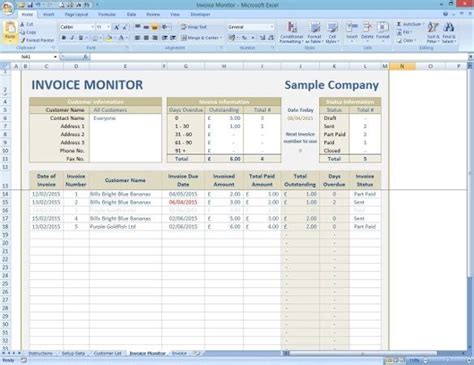
Task: Toggle Wrap Text
Action: (x=194, y=27)
